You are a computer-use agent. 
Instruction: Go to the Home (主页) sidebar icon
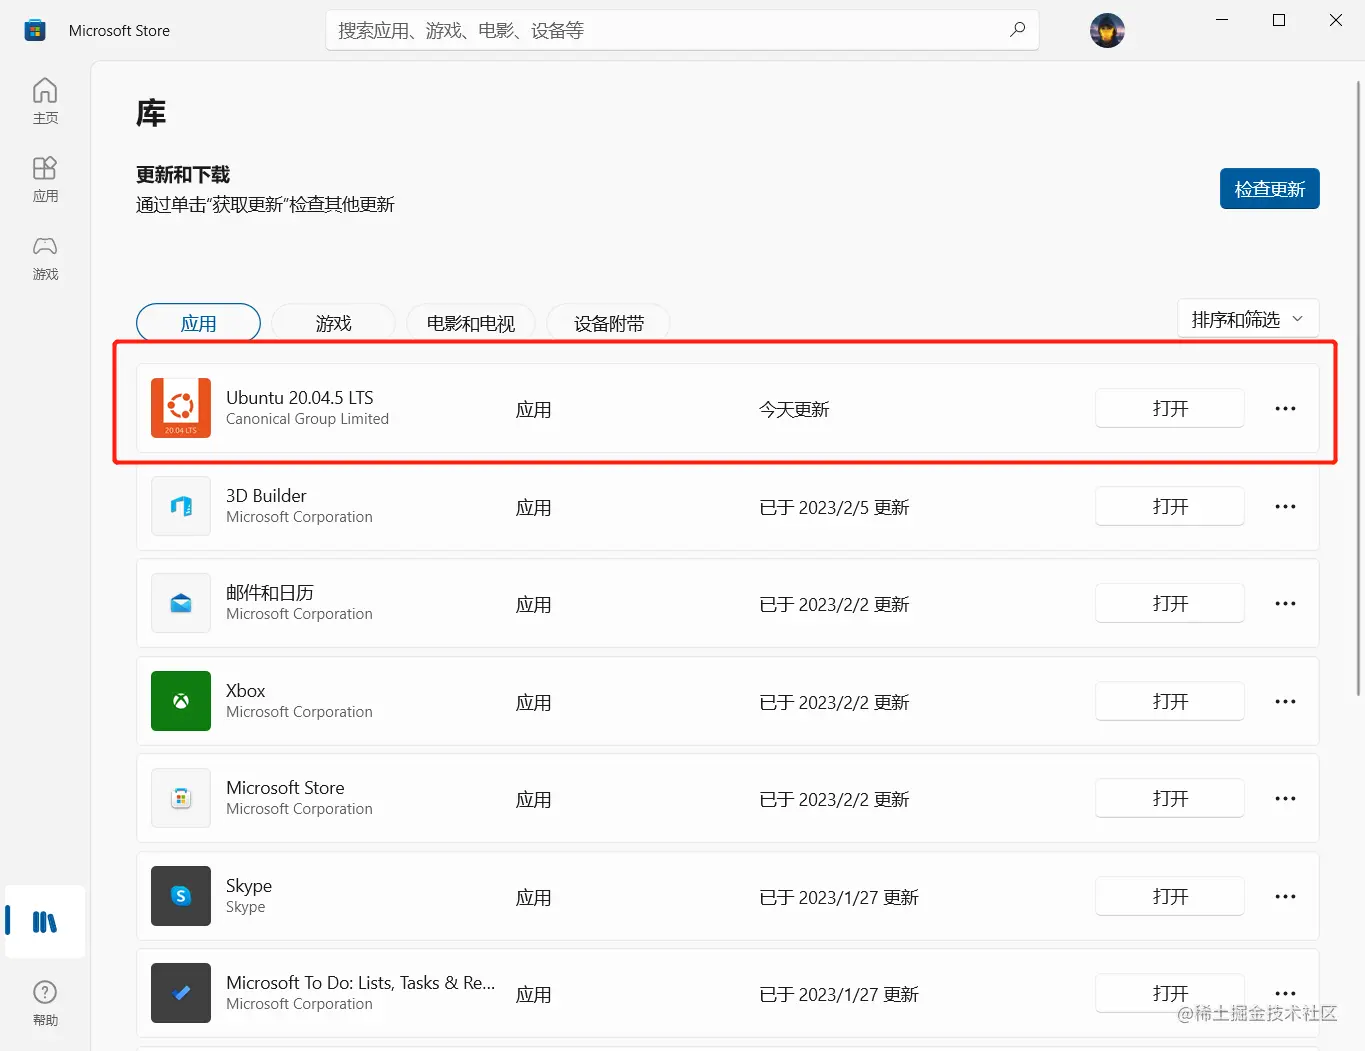[x=45, y=101]
